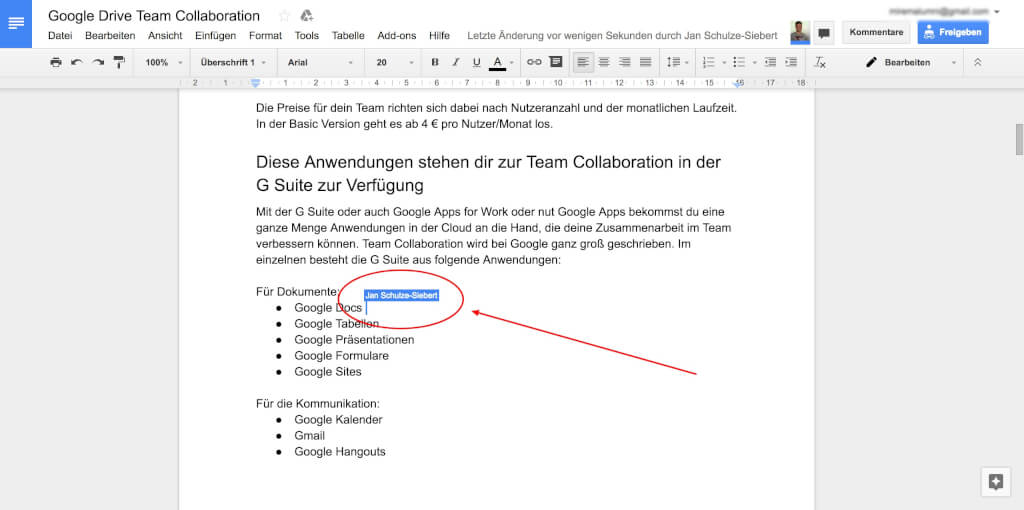
Task: Open the chat bubble icon beside avatar
Action: tap(824, 32)
